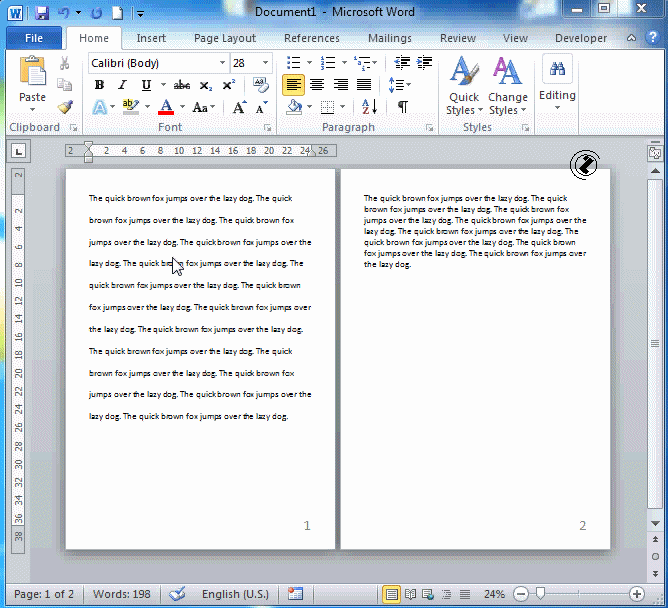The width and height of the screenshot is (668, 608).
Task: Click the Format Painter brush icon
Action: pos(65,107)
